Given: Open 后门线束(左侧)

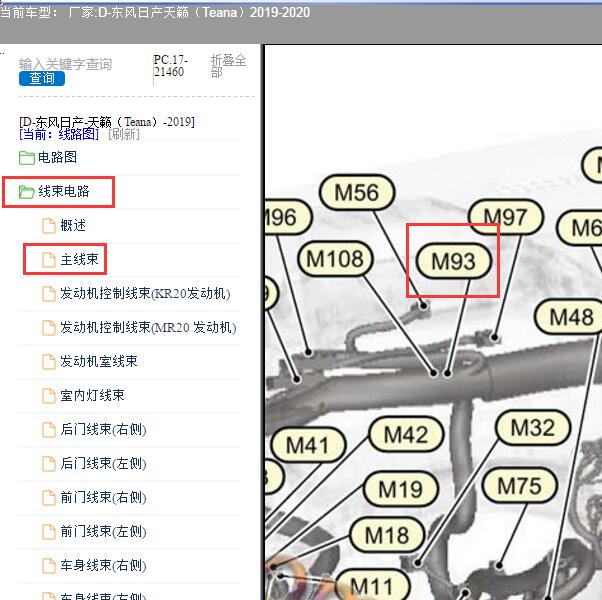Looking at the screenshot, I should pyautogui.click(x=103, y=463).
